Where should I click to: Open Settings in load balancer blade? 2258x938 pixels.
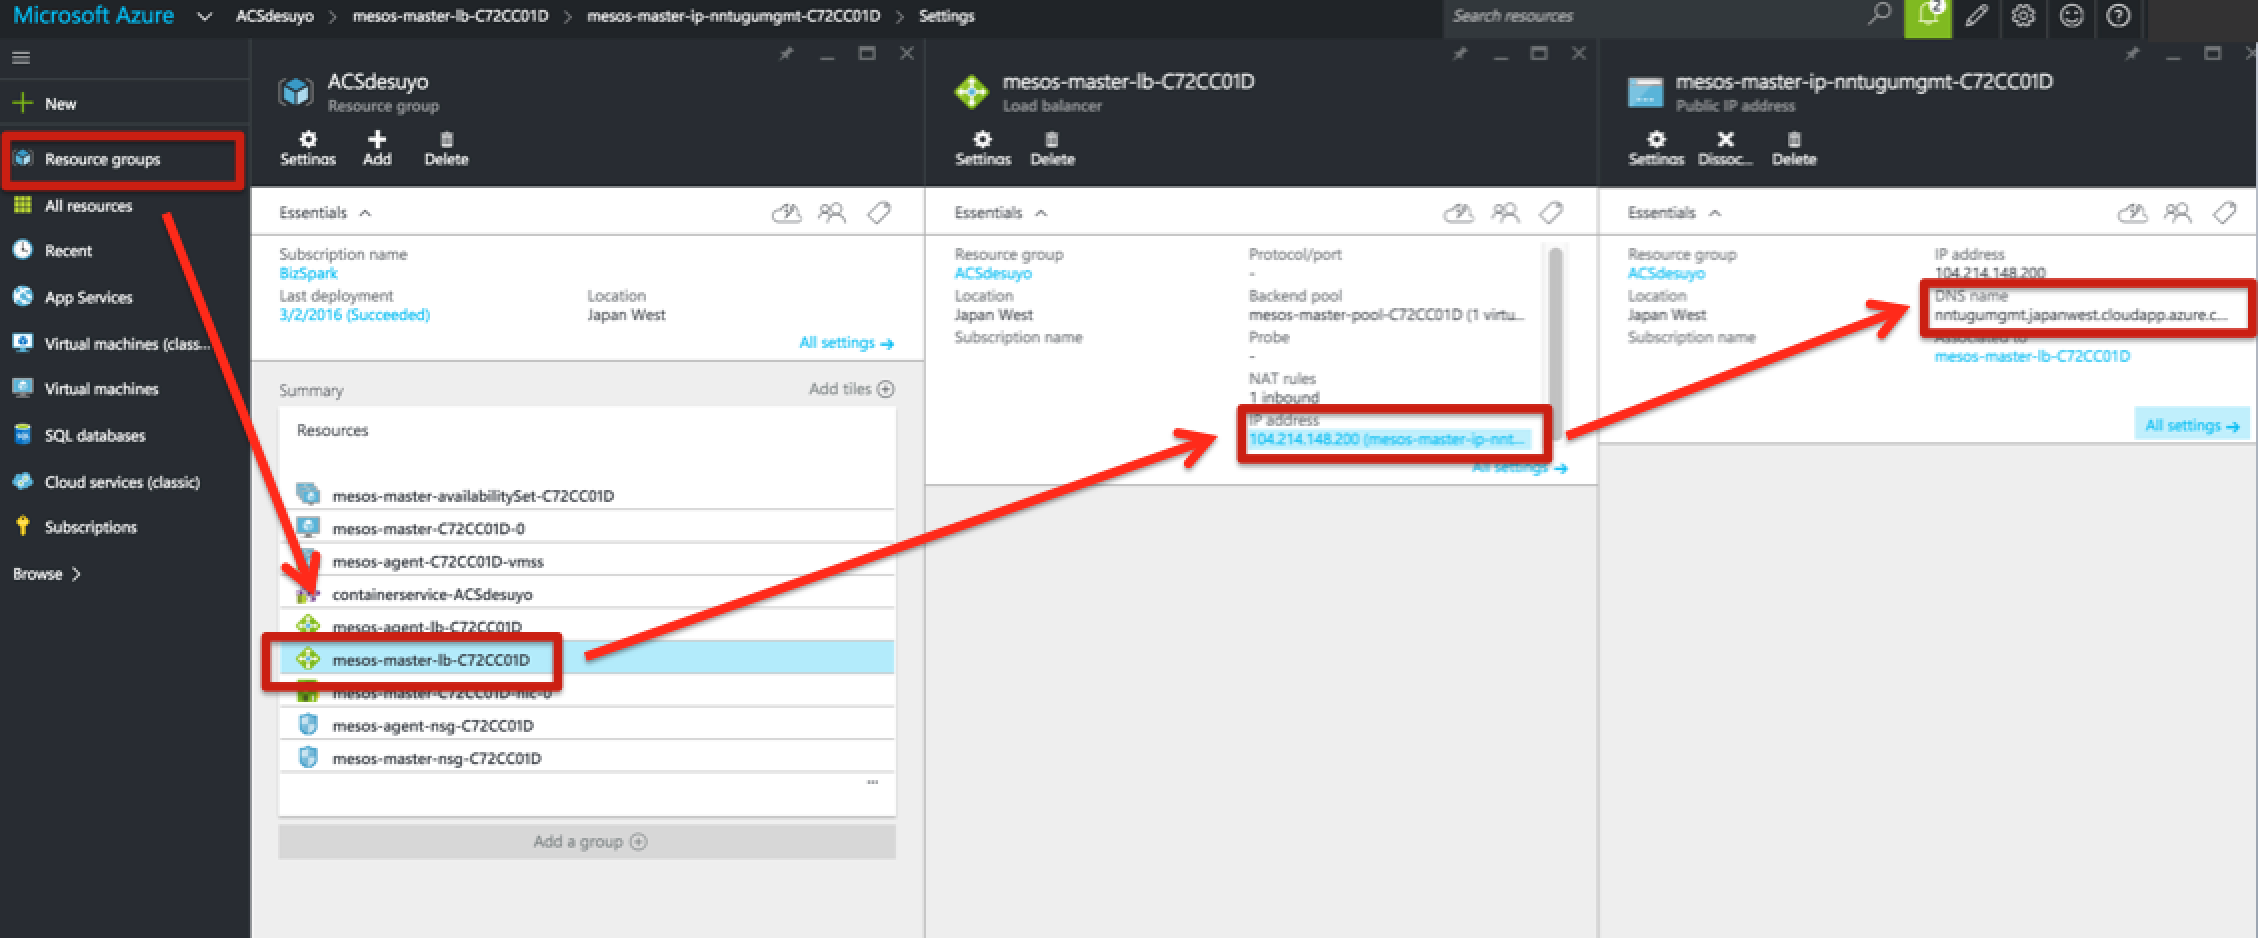coord(983,148)
